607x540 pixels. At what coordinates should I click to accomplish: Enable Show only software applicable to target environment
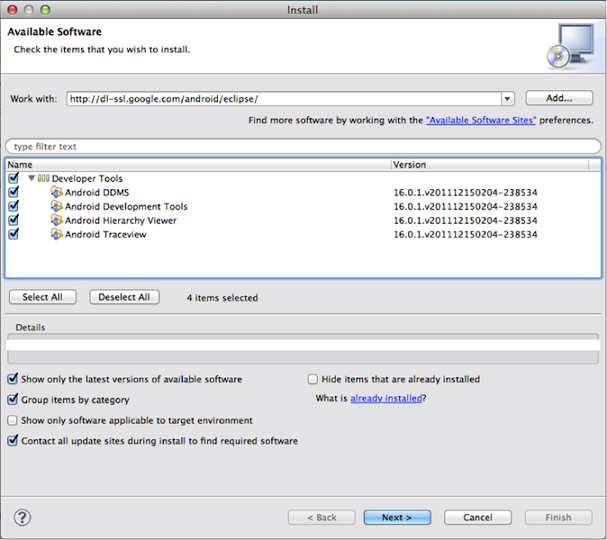tap(13, 420)
